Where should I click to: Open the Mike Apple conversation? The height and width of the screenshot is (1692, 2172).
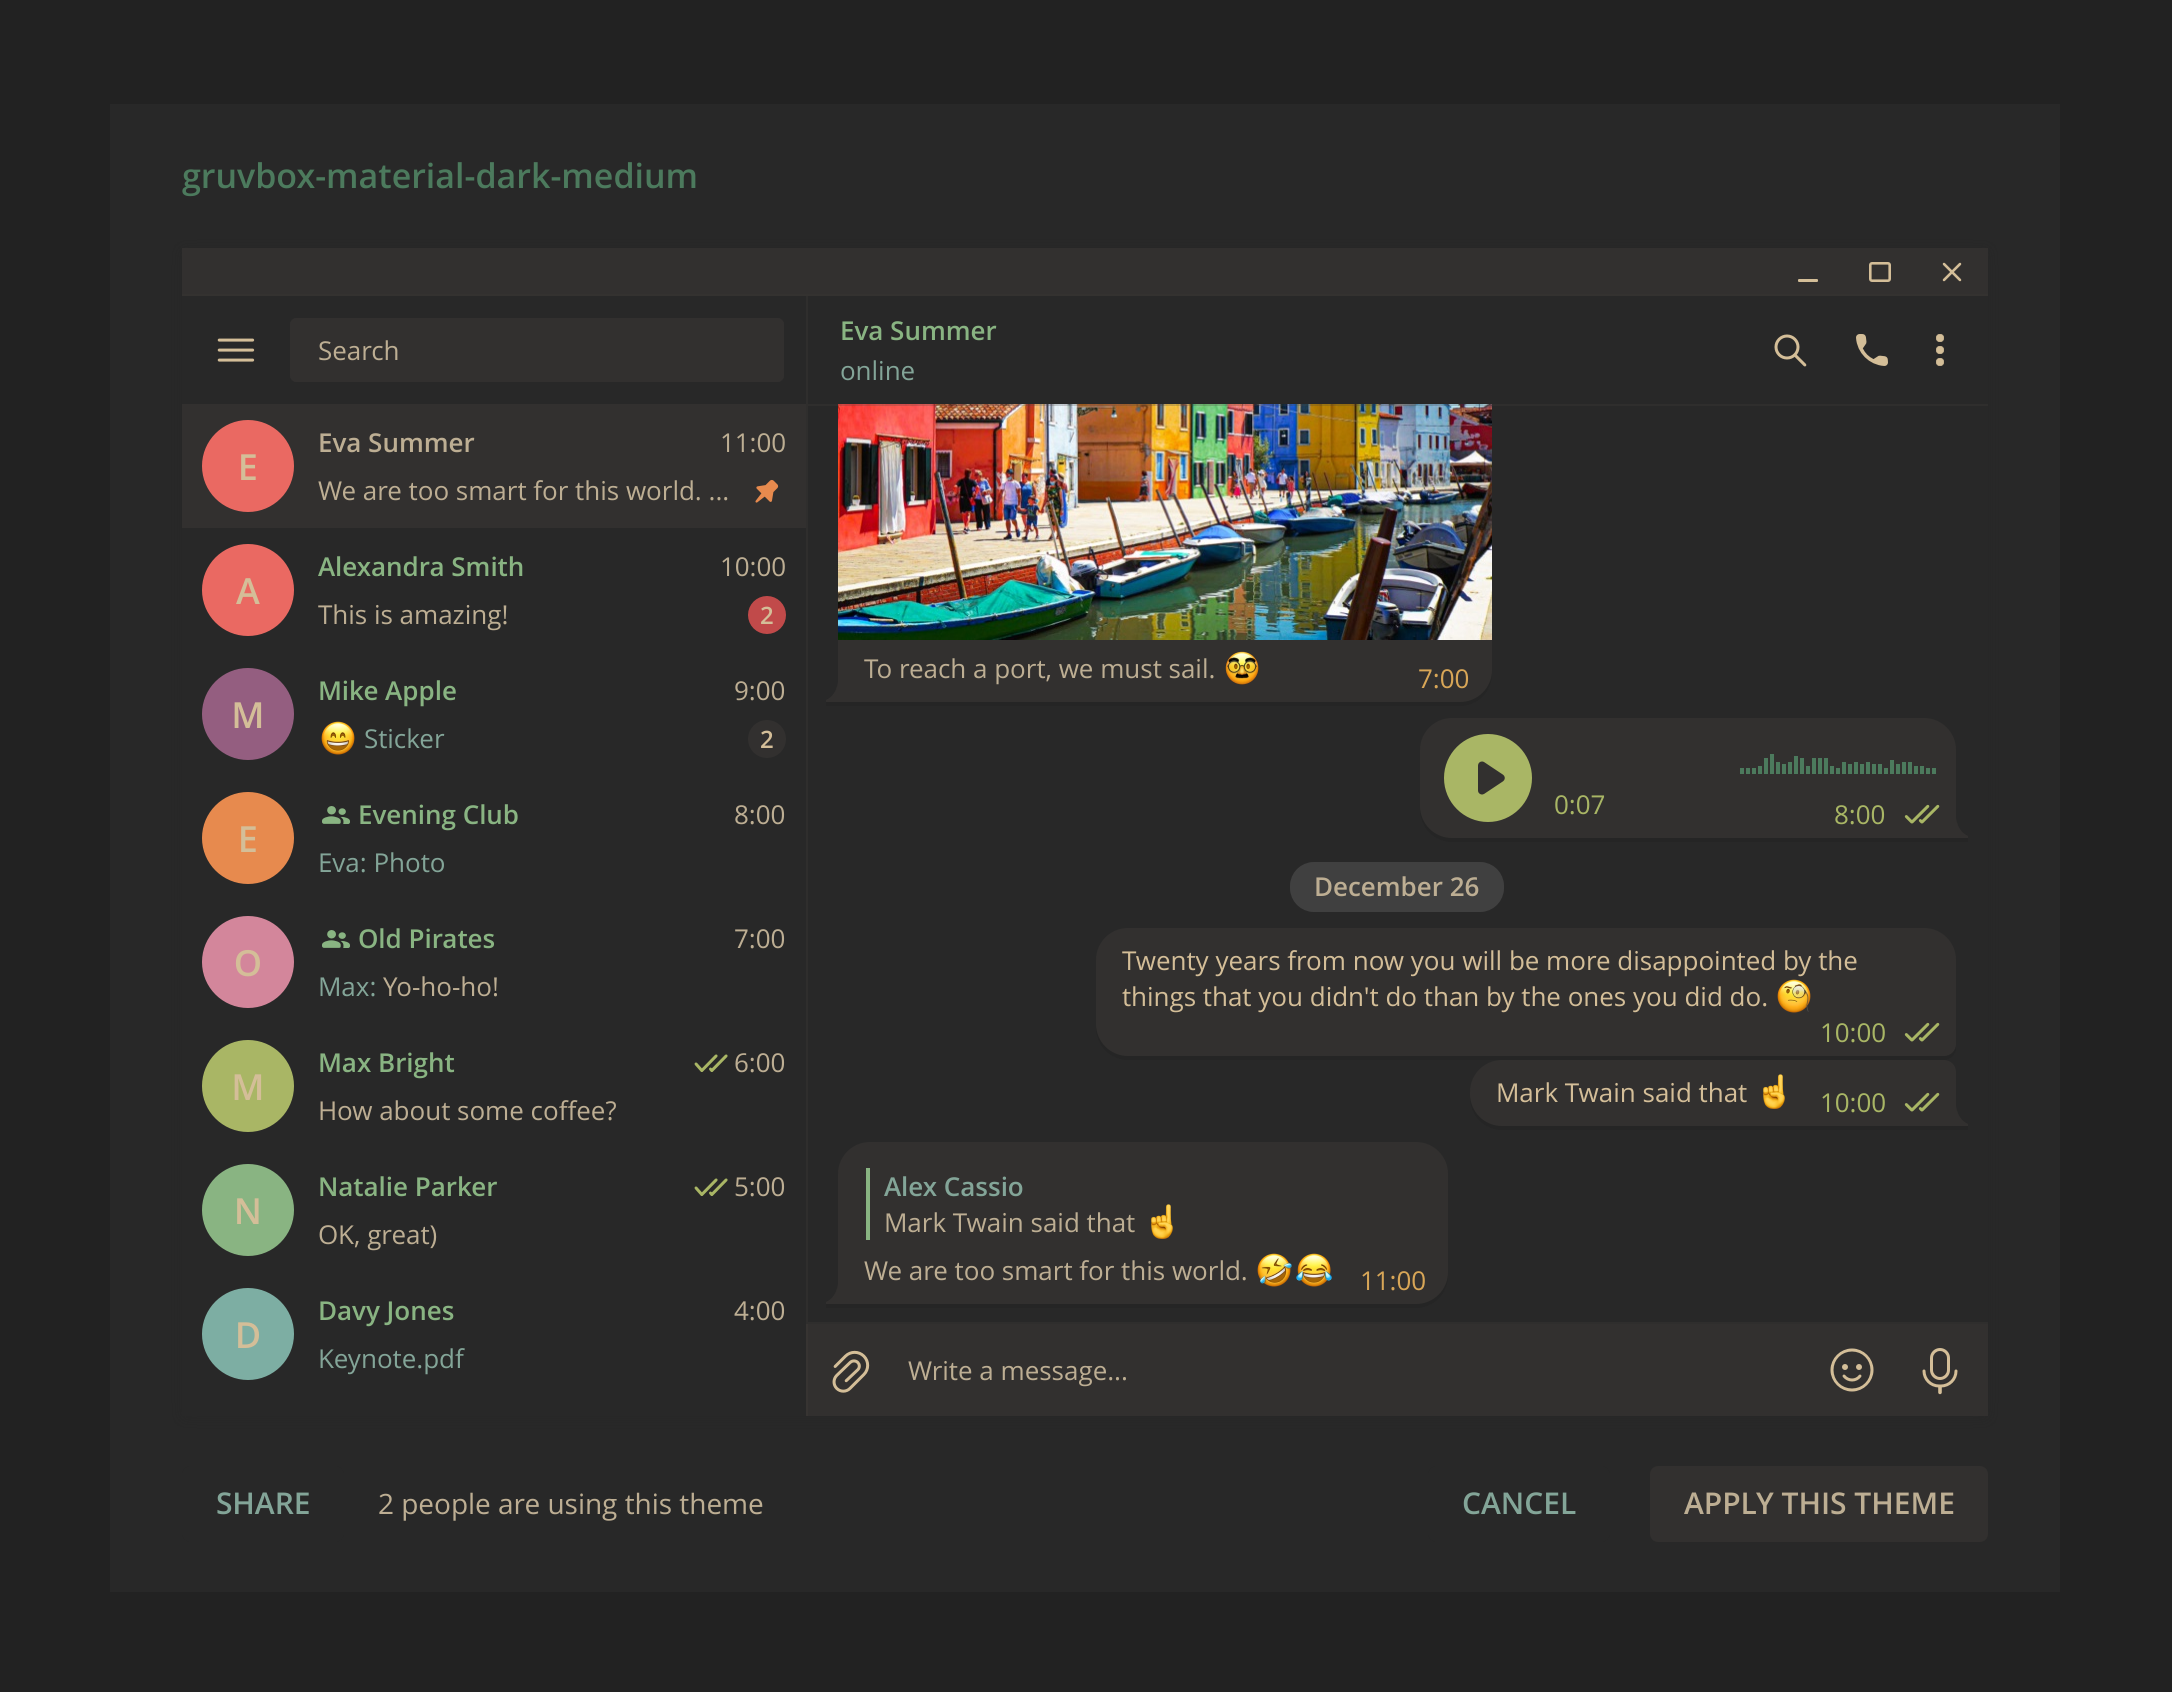point(494,714)
